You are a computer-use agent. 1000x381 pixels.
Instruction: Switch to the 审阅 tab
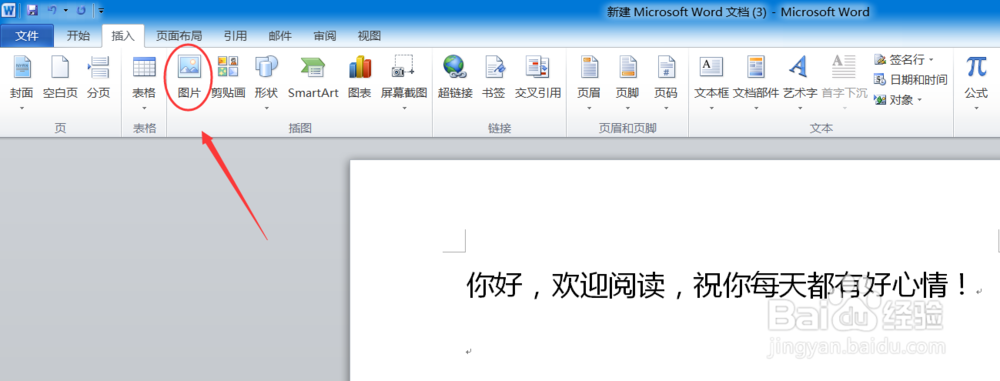(325, 36)
